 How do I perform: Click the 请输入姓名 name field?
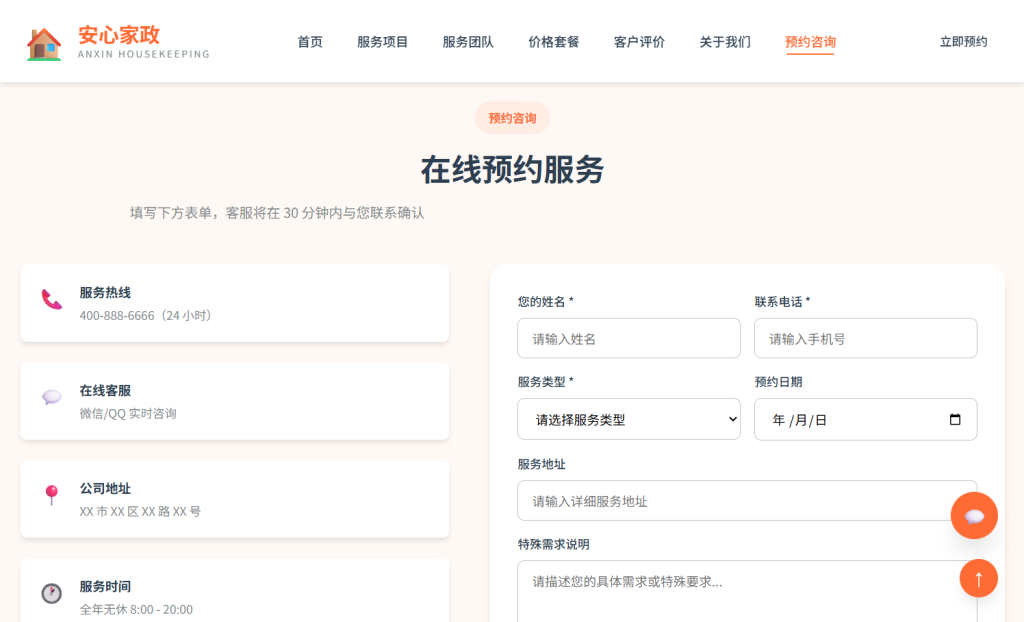tap(628, 339)
